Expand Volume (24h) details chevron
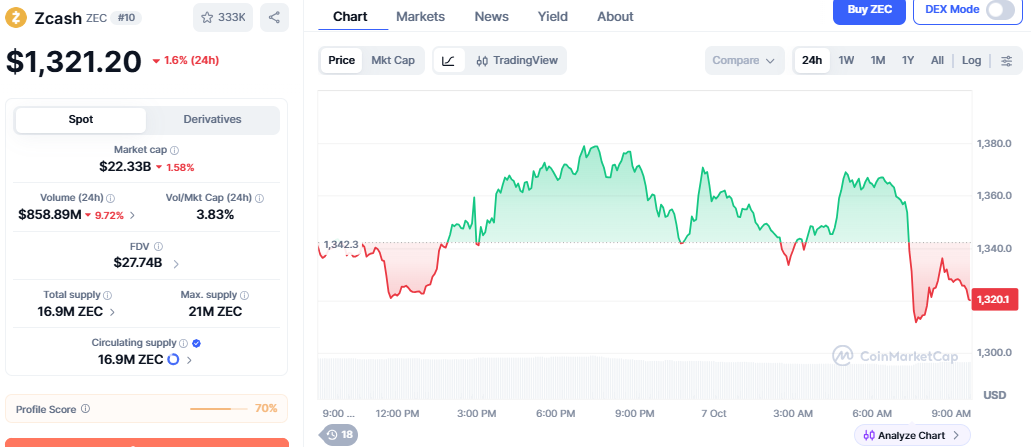The width and height of the screenshot is (1031, 447). coord(133,215)
